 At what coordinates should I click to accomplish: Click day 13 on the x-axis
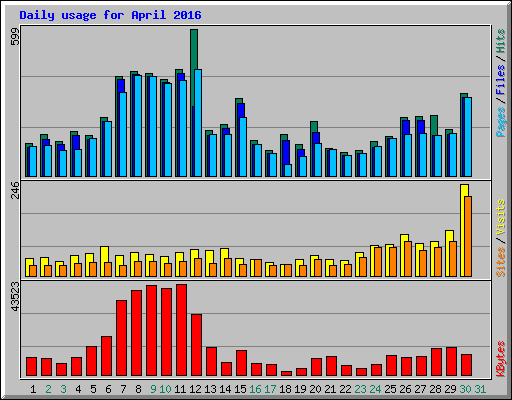coord(210,389)
